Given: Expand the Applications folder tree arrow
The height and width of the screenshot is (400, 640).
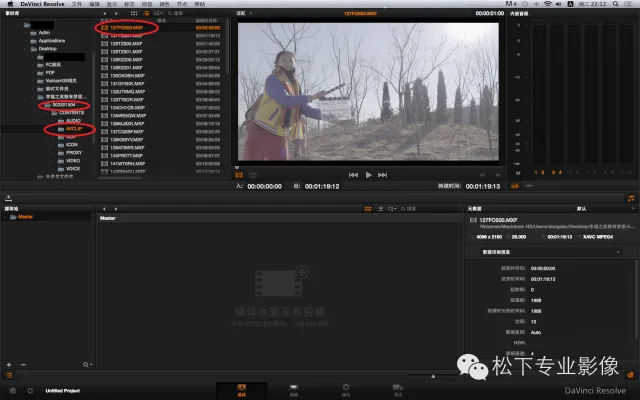Looking at the screenshot, I should click(x=26, y=41).
